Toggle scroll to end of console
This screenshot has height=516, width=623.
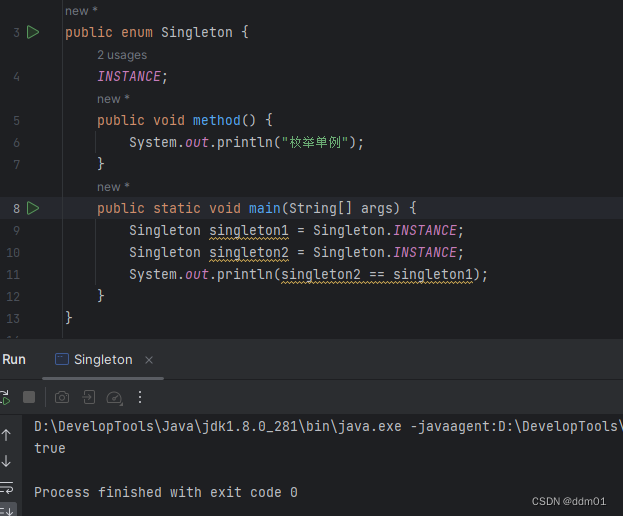(x=8, y=510)
